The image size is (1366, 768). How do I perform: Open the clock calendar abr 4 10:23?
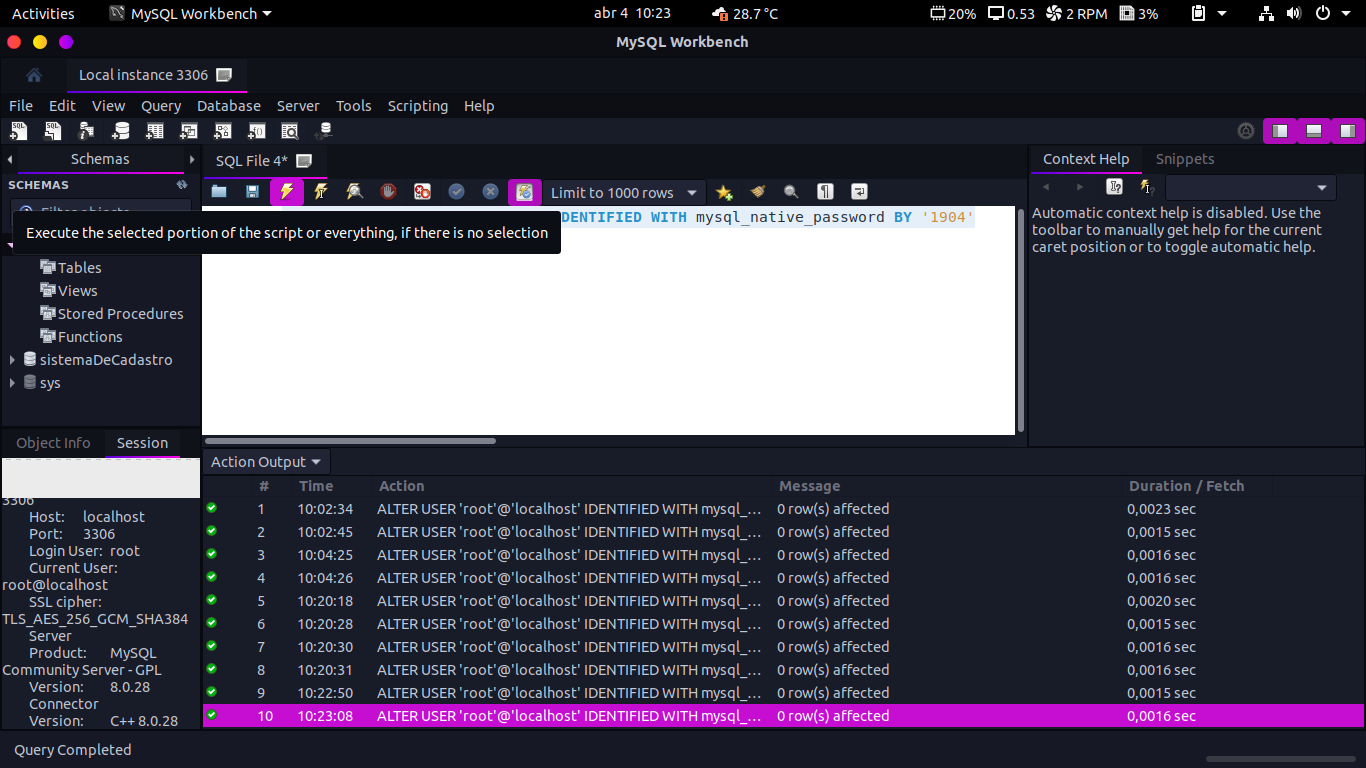tap(632, 14)
